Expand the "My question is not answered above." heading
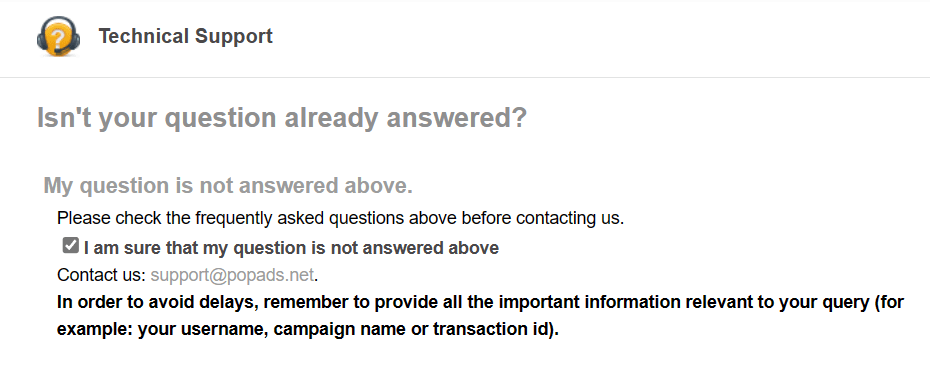The image size is (930, 377). click(x=228, y=186)
